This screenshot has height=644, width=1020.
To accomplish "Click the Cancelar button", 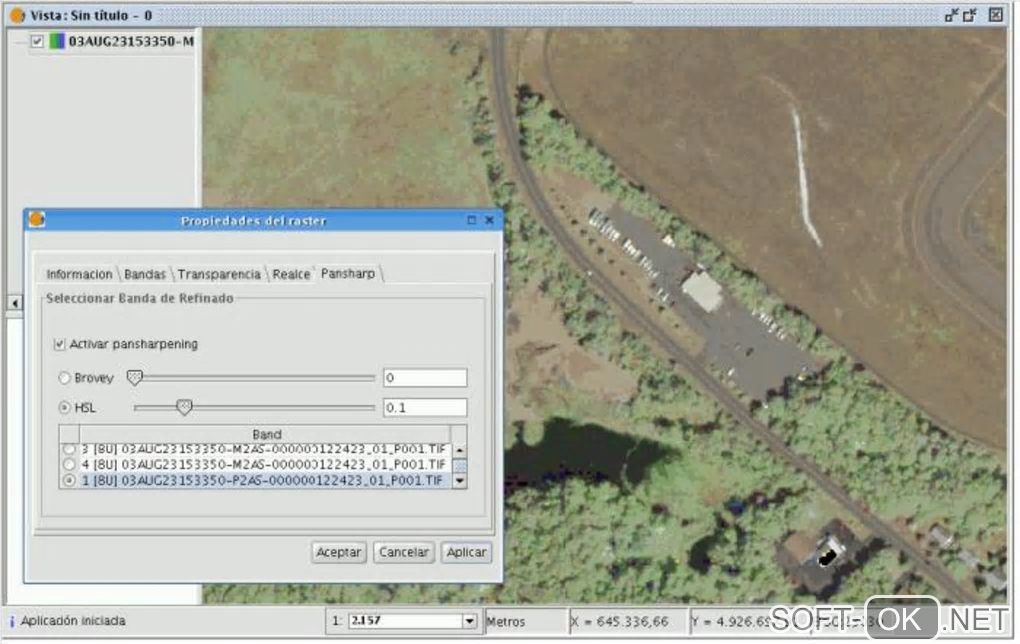I will tap(403, 552).
